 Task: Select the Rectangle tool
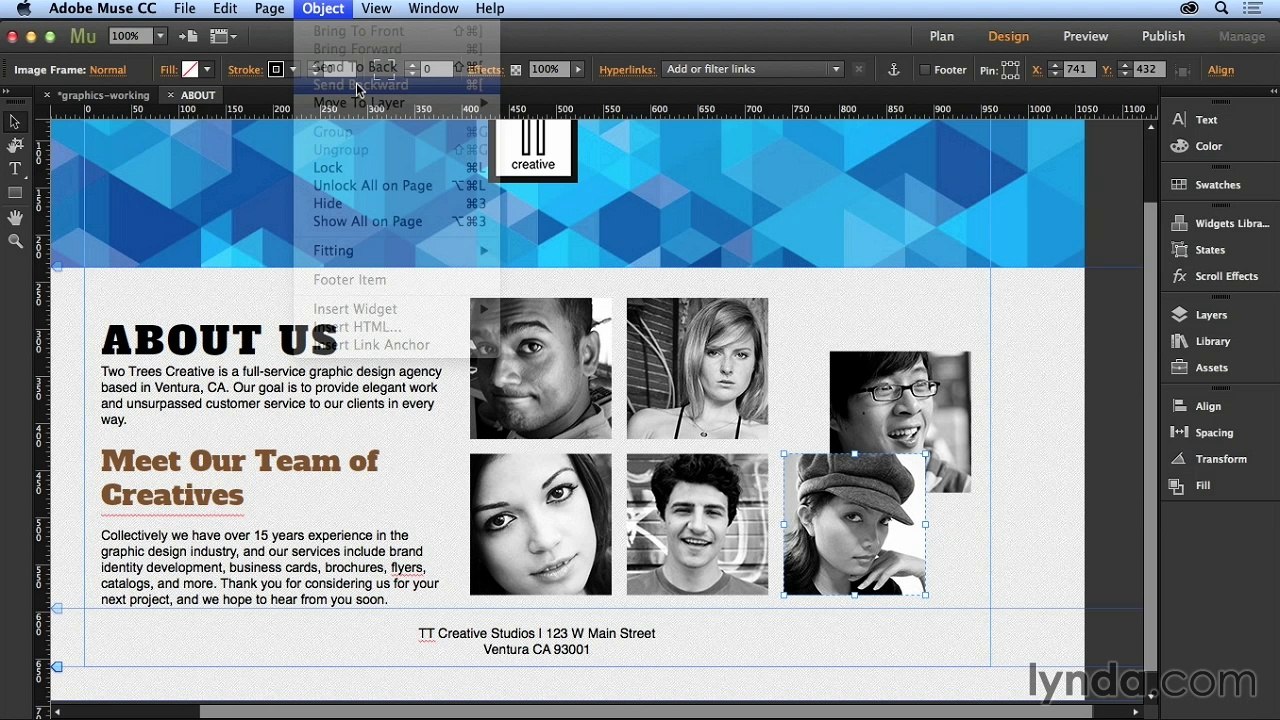15,193
